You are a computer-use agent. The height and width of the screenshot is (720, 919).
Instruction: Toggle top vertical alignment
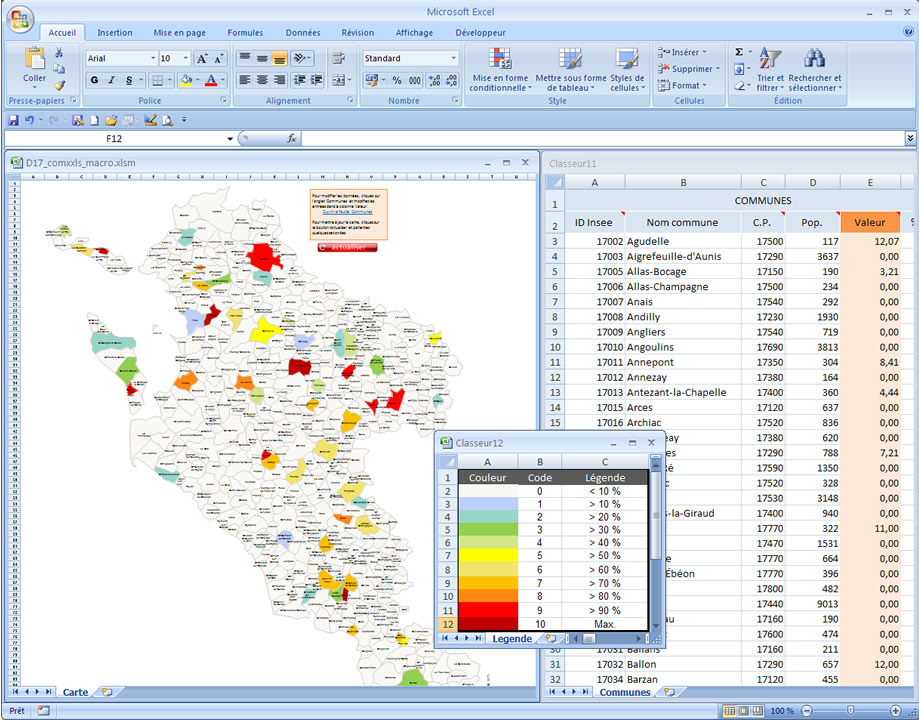[x=245, y=59]
